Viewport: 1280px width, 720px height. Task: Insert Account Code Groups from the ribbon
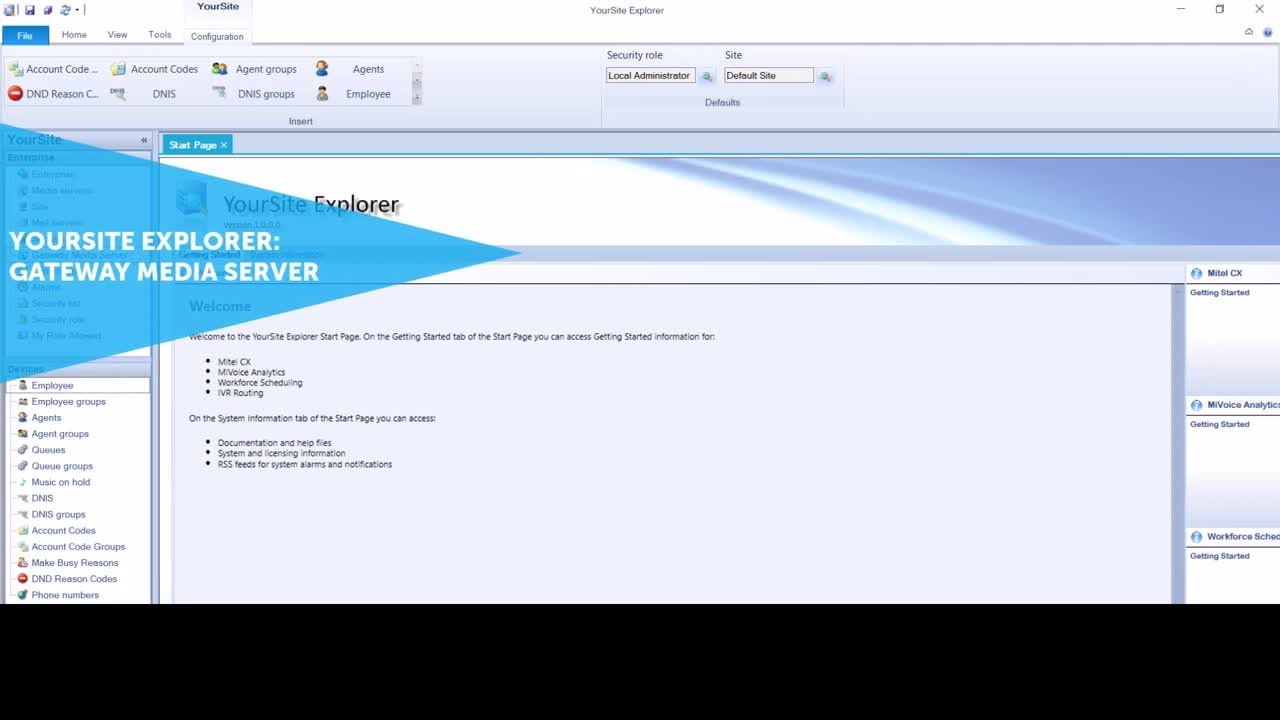pyautogui.click(x=54, y=69)
